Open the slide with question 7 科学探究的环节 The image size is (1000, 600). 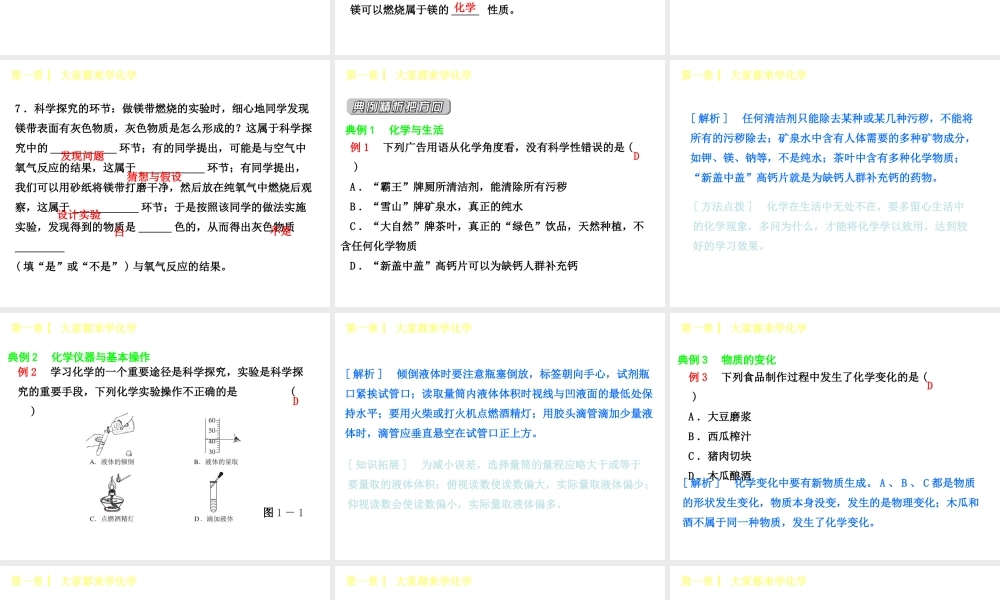[x=165, y=184]
